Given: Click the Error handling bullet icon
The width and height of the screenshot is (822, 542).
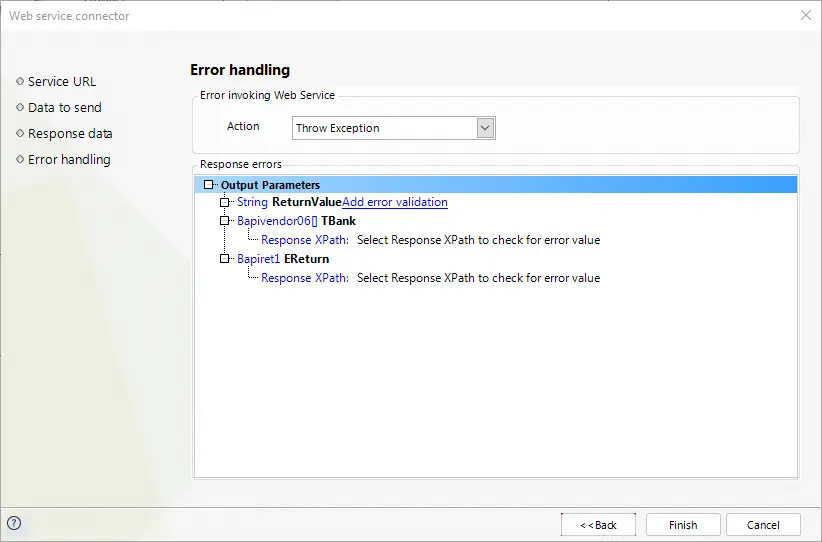Looking at the screenshot, I should click(20, 159).
